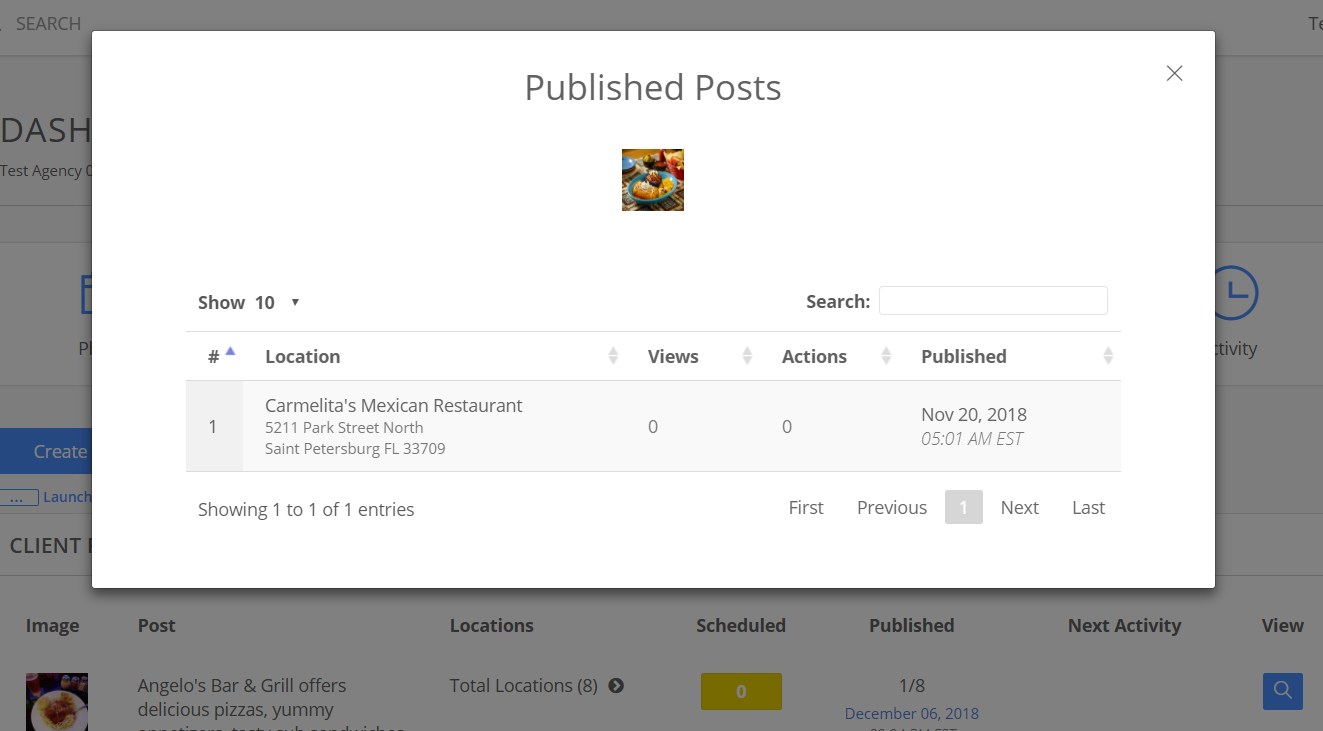Open Angelo's Bar & Grill post thumbnail
The height and width of the screenshot is (731, 1323).
(x=57, y=702)
